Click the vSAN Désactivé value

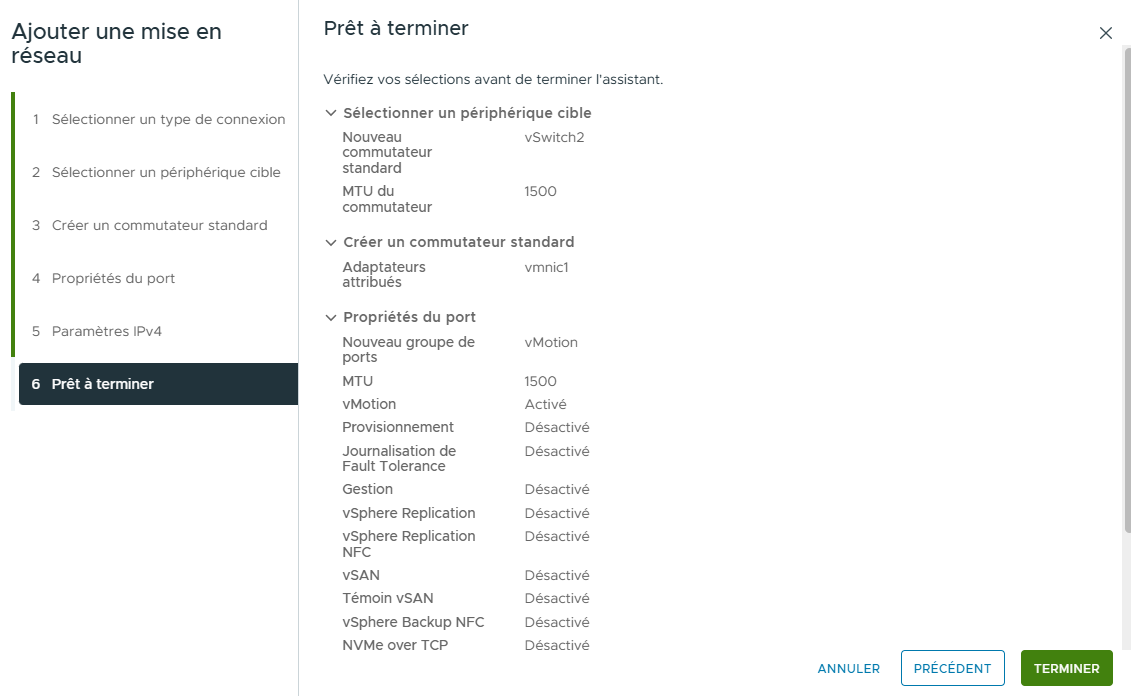[x=554, y=575]
